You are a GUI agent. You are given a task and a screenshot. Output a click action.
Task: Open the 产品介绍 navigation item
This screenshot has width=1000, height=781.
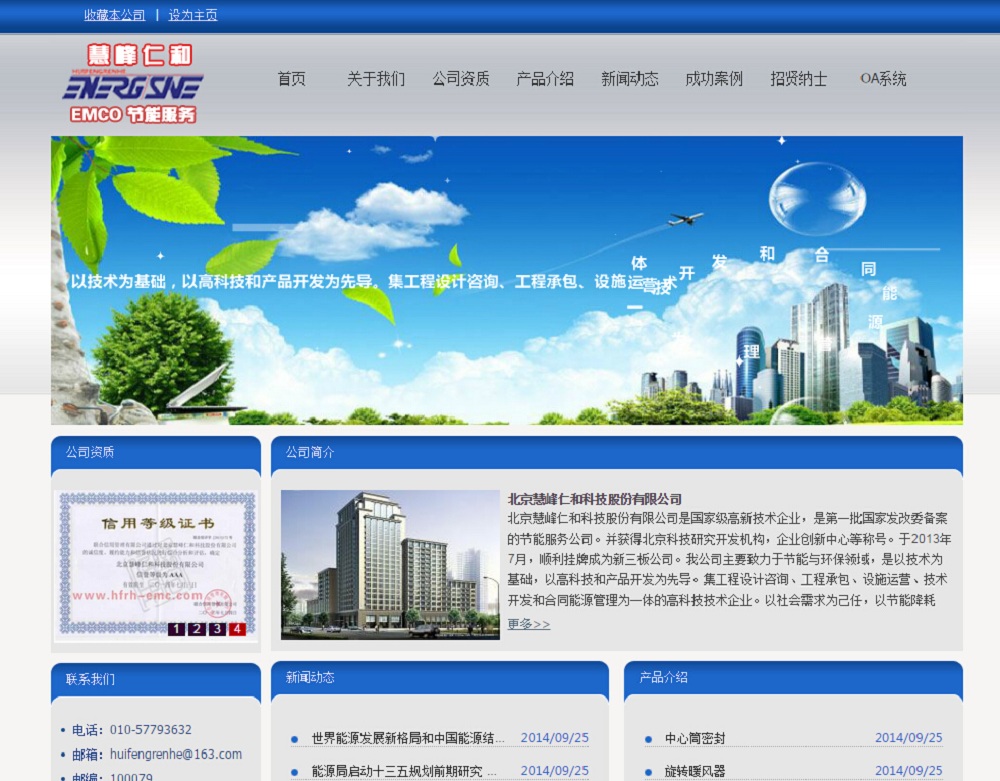(545, 78)
